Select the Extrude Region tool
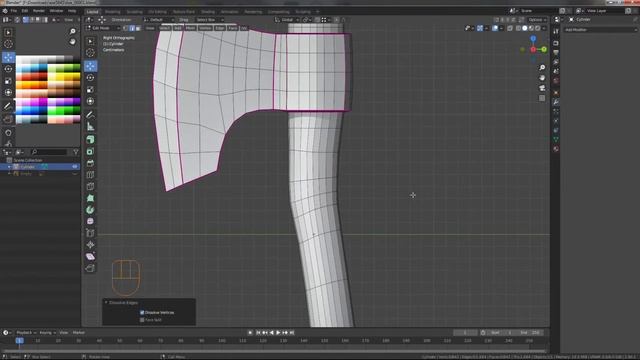The width and height of the screenshot is (640, 360). pyautogui.click(x=90, y=140)
